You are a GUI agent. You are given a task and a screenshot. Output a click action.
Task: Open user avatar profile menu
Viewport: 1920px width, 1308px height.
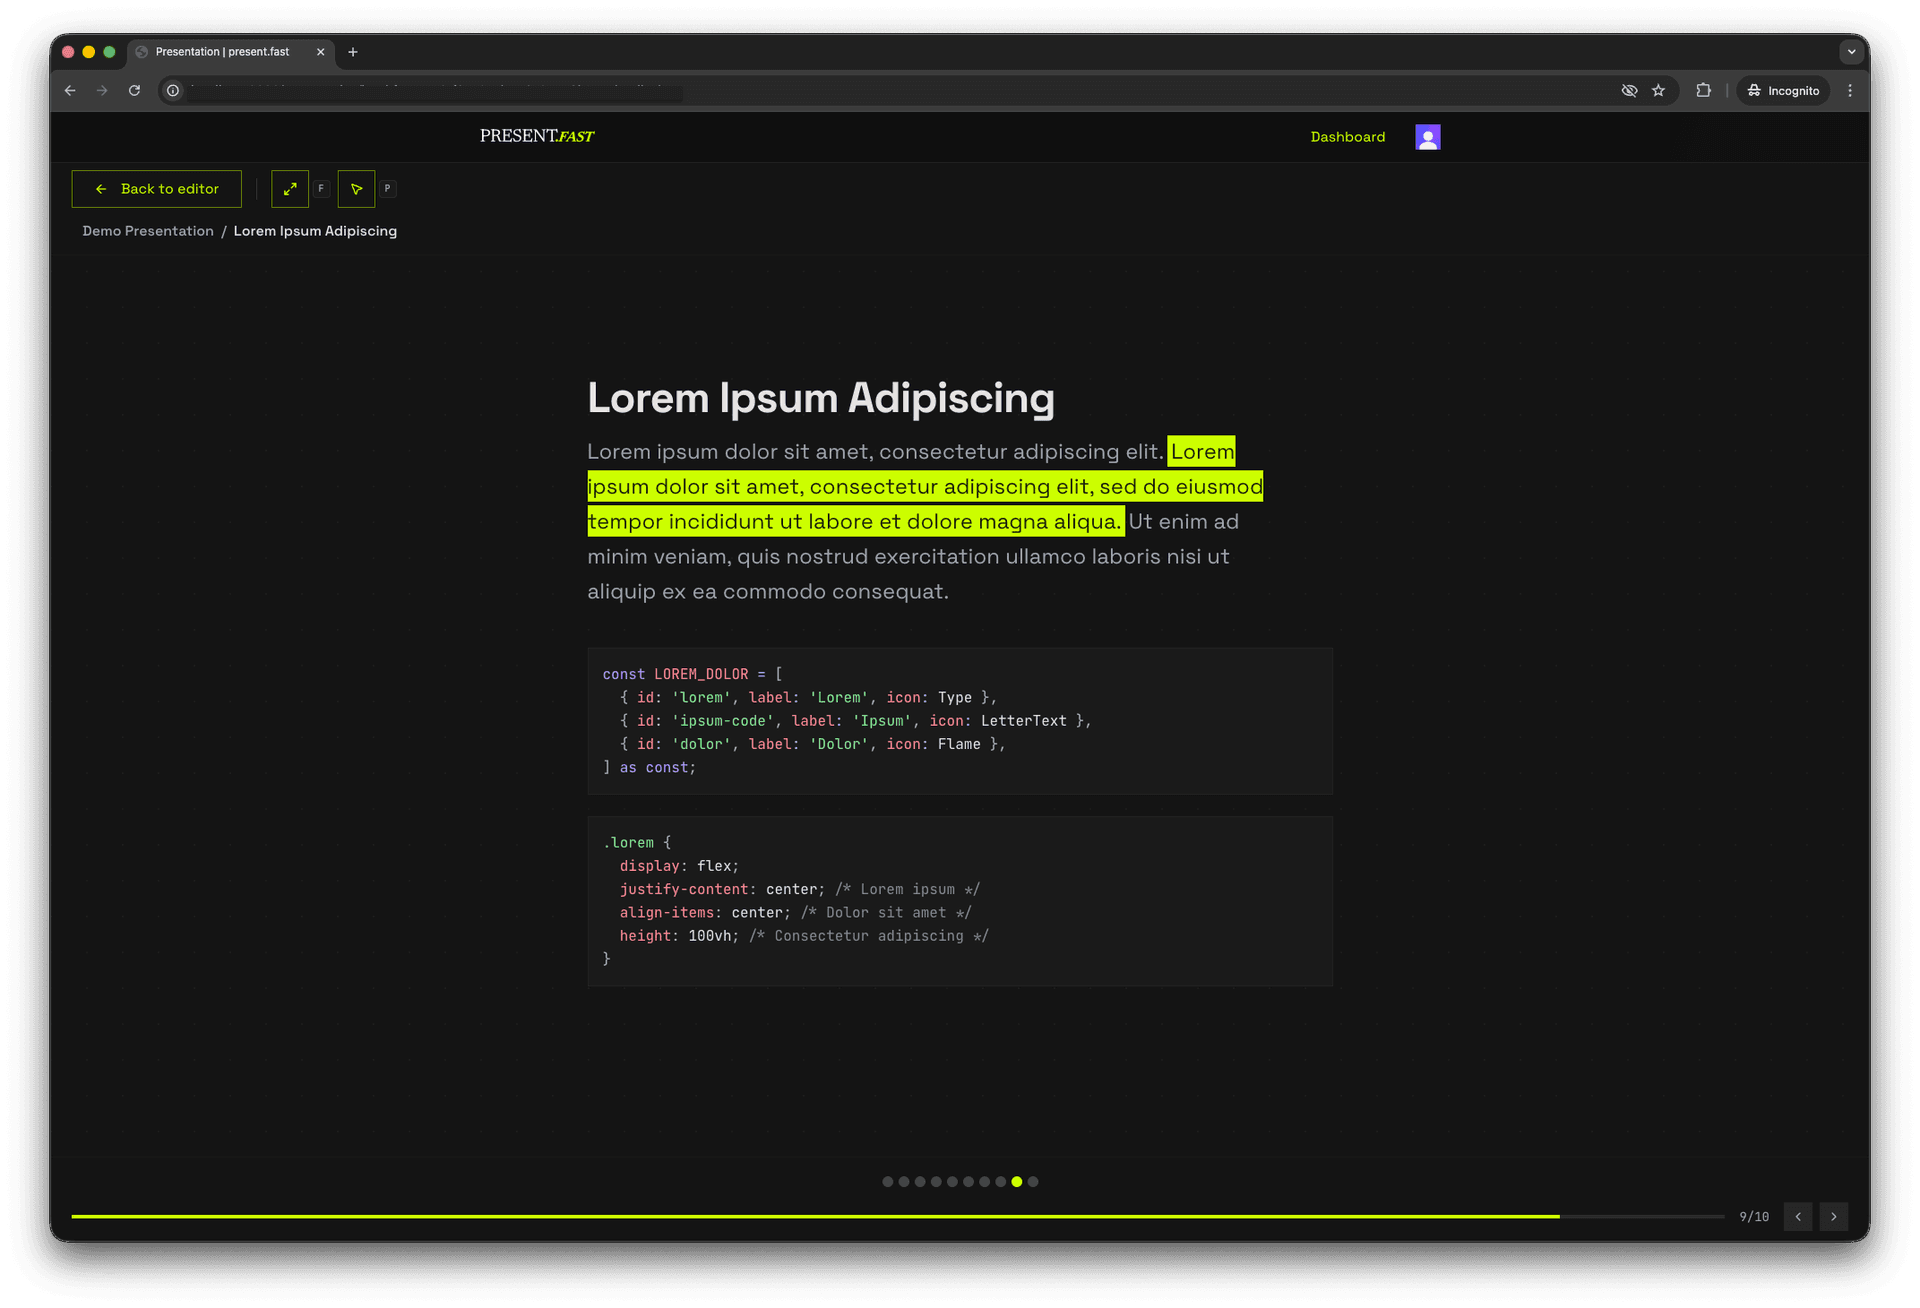click(x=1427, y=137)
